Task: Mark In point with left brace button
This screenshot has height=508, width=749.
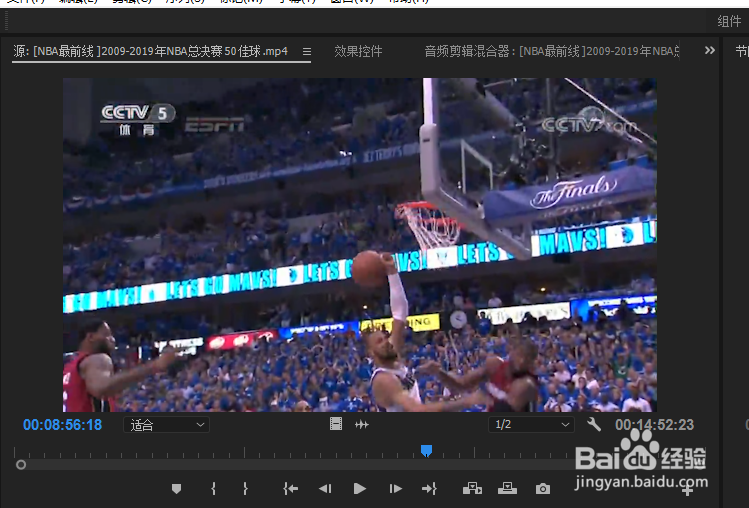Action: (x=214, y=488)
